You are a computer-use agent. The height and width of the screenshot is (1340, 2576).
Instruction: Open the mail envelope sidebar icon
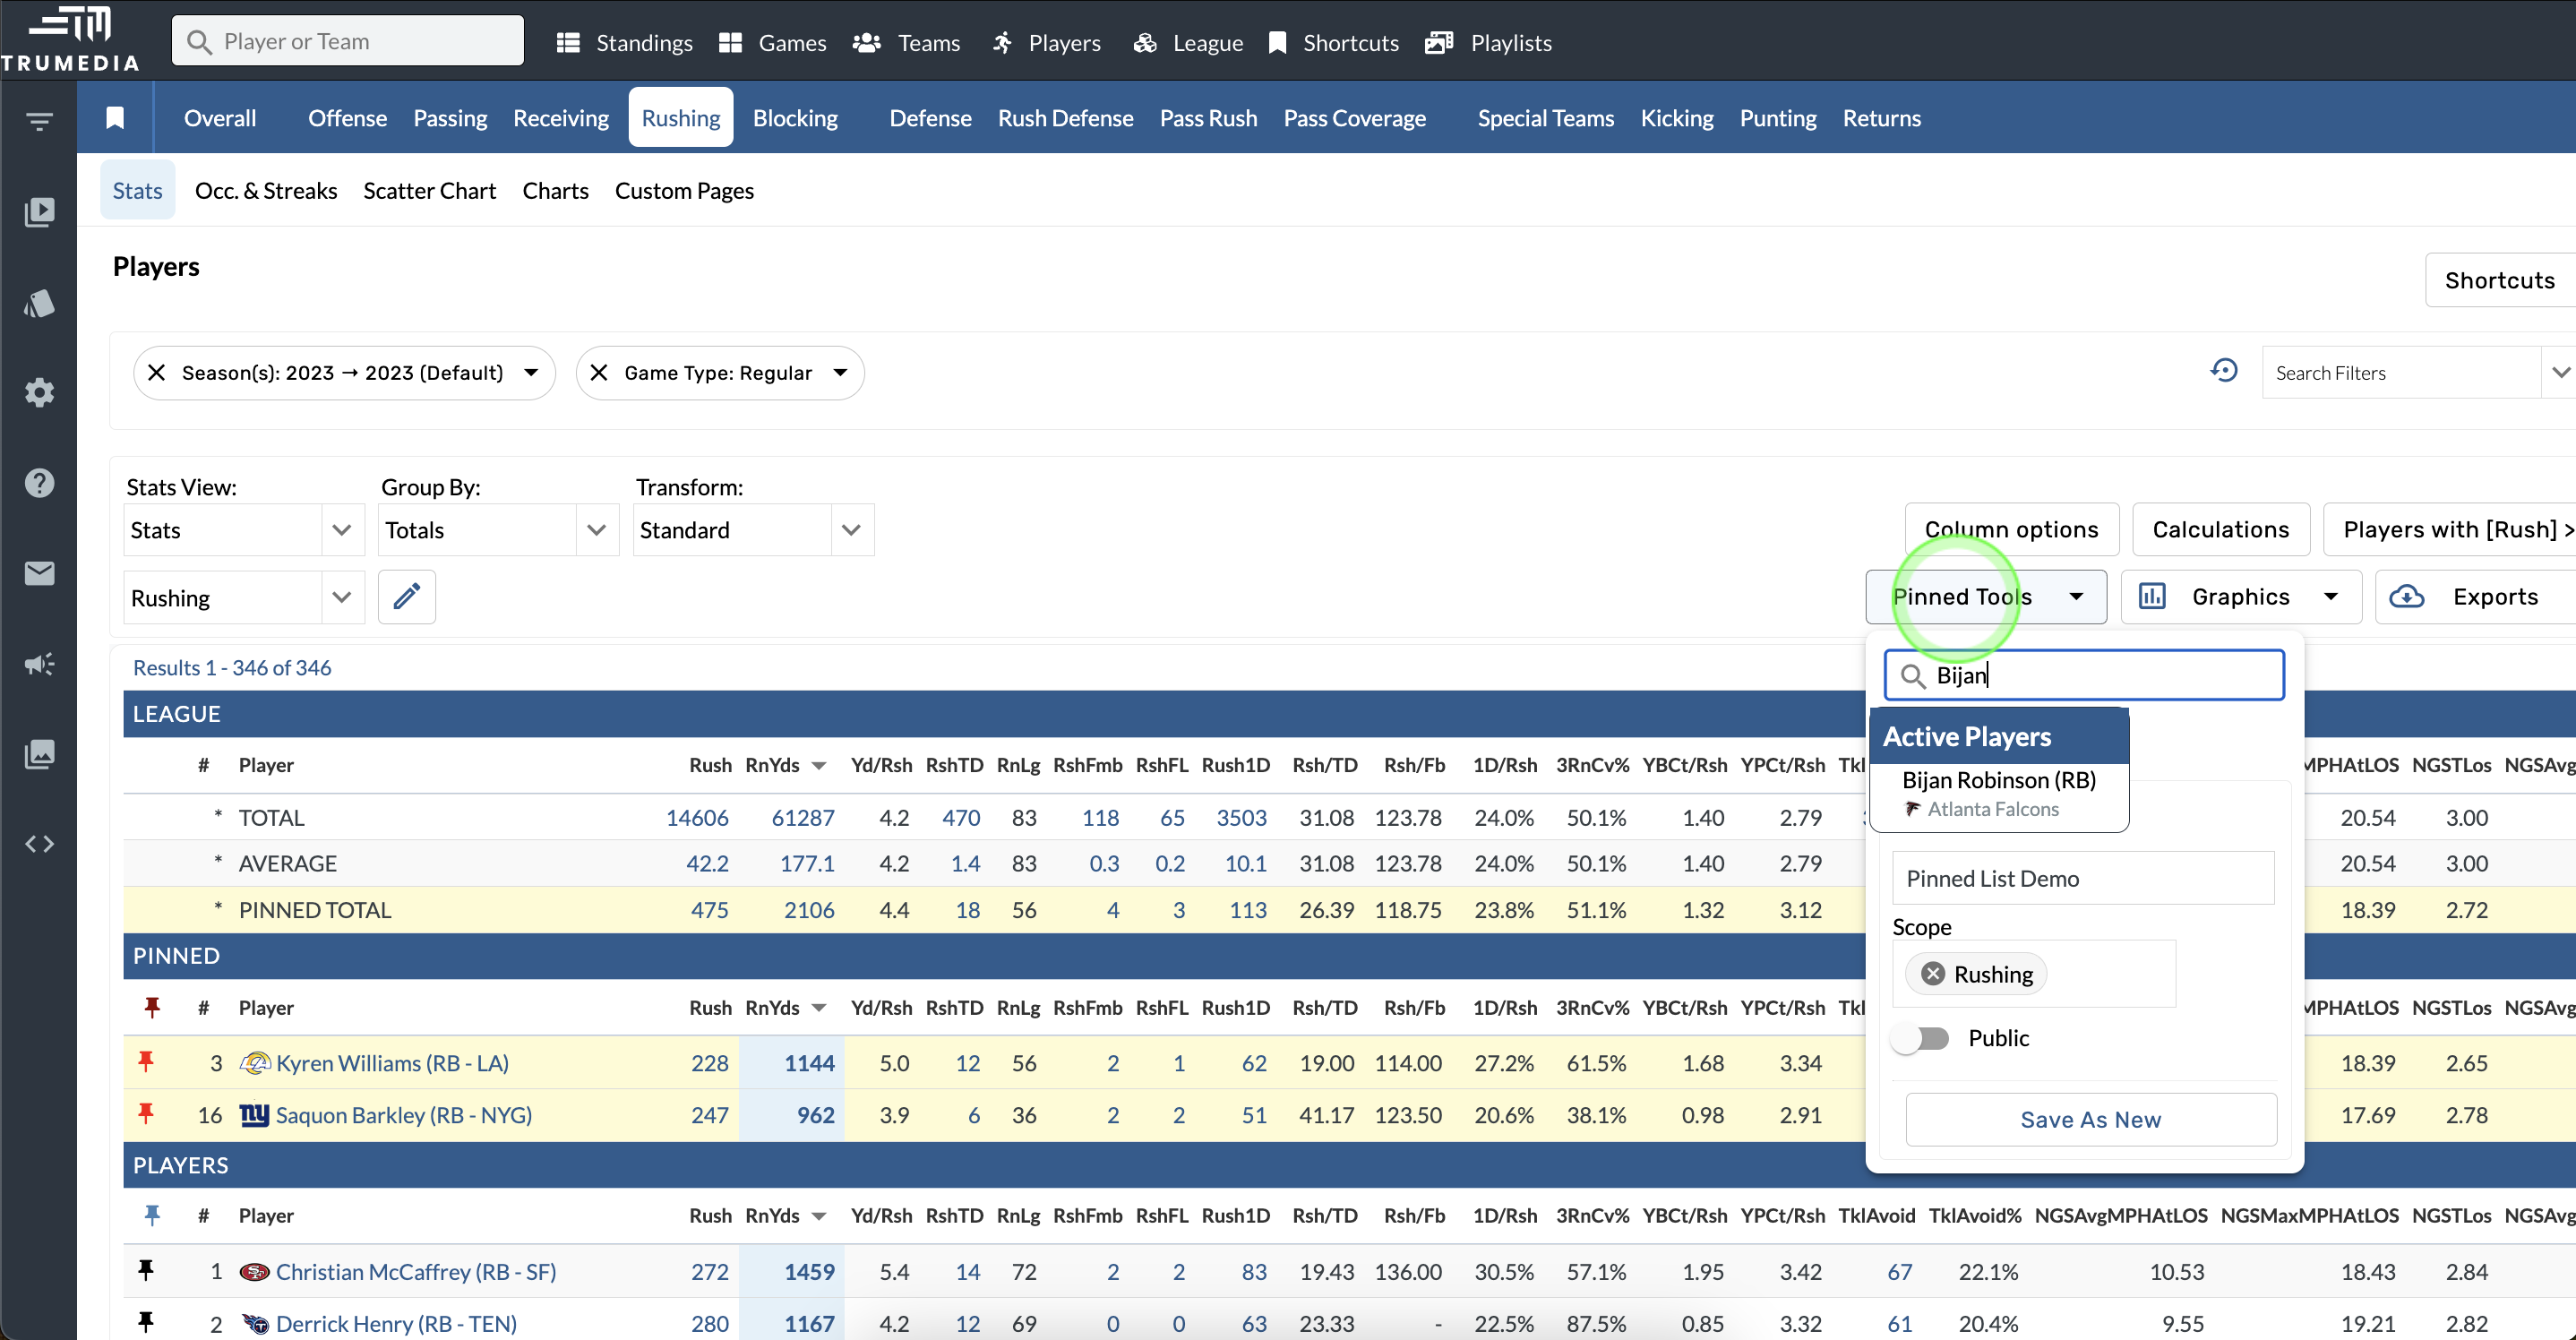coord(39,573)
